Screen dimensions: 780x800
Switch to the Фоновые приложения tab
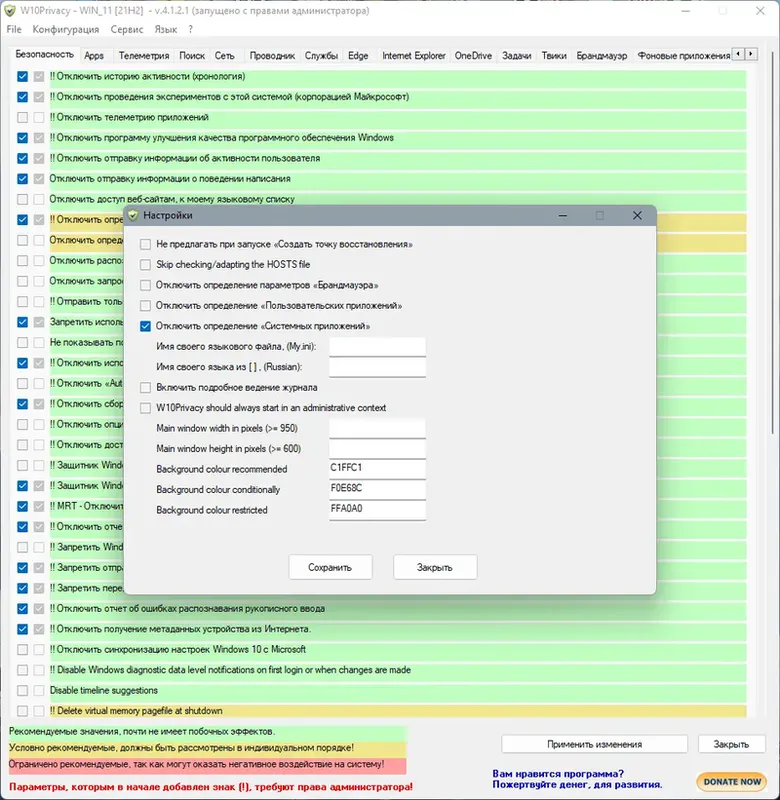coord(684,56)
